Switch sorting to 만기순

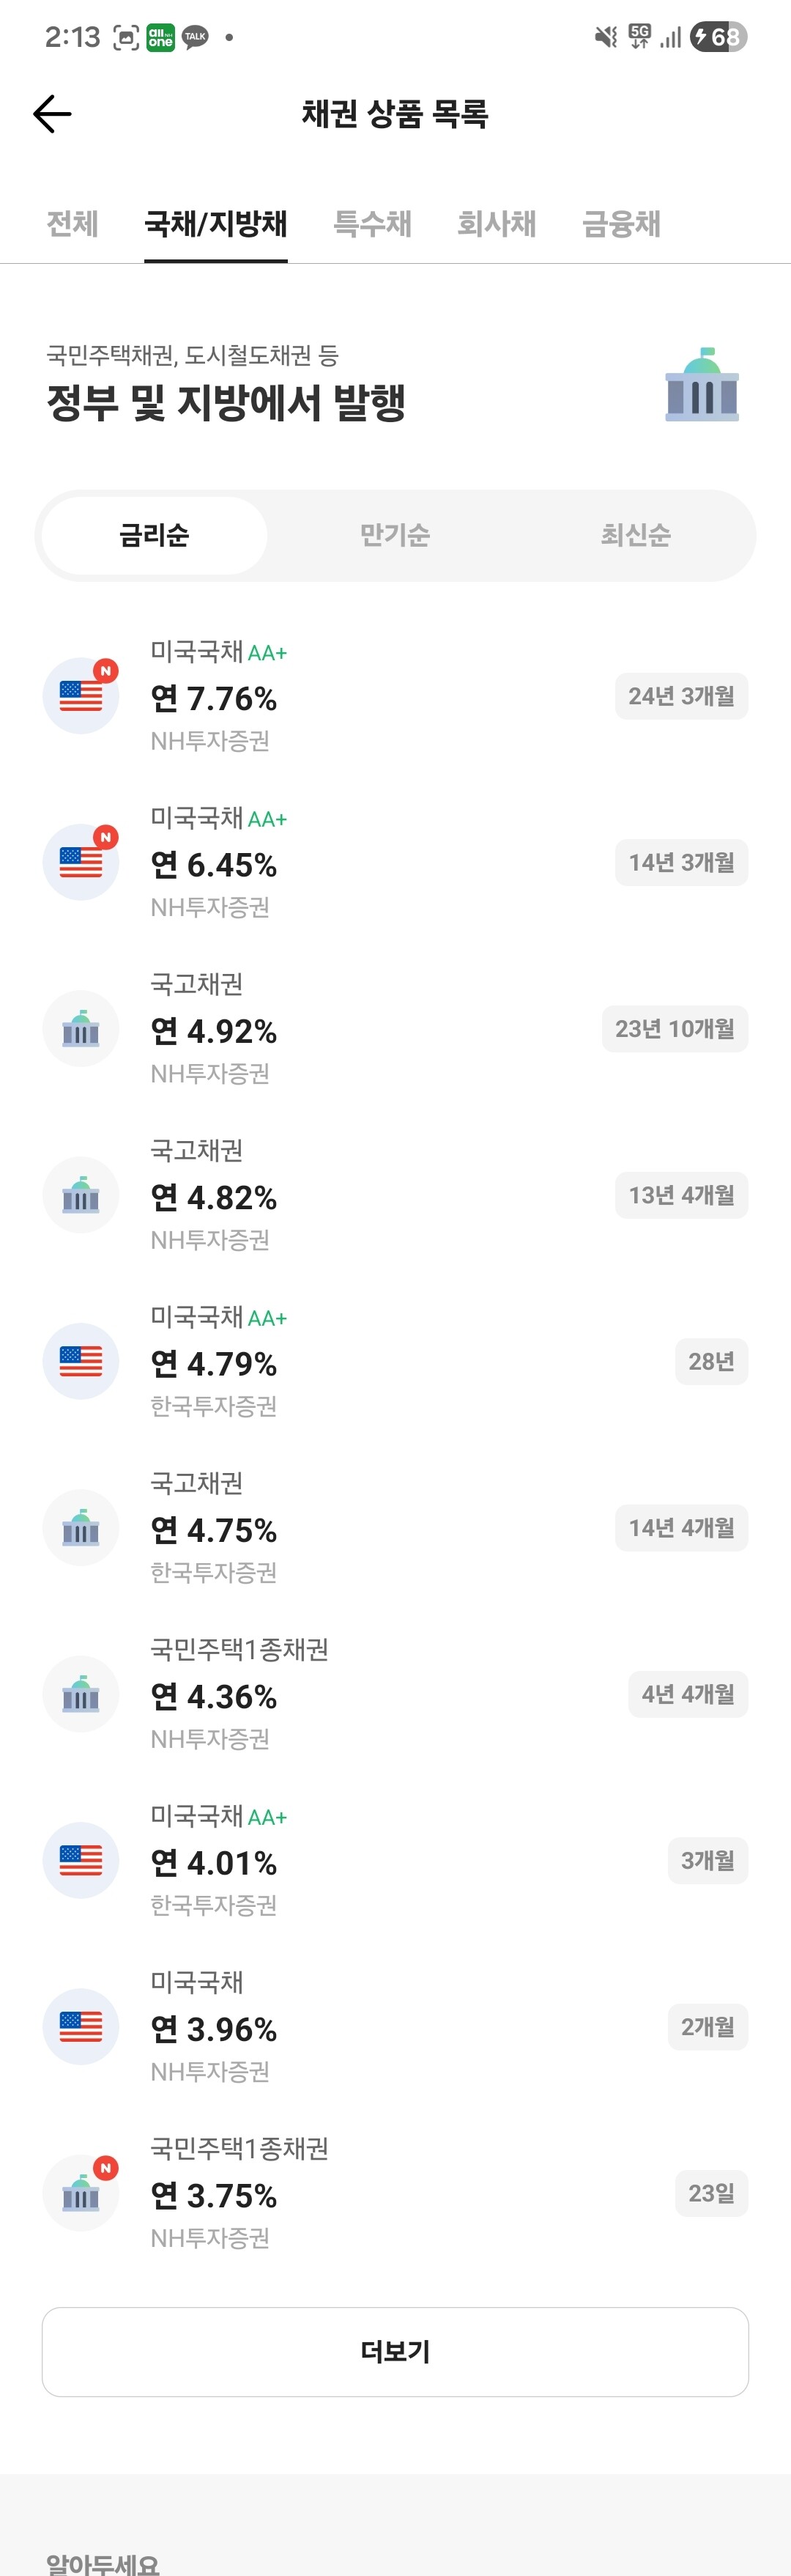395,535
